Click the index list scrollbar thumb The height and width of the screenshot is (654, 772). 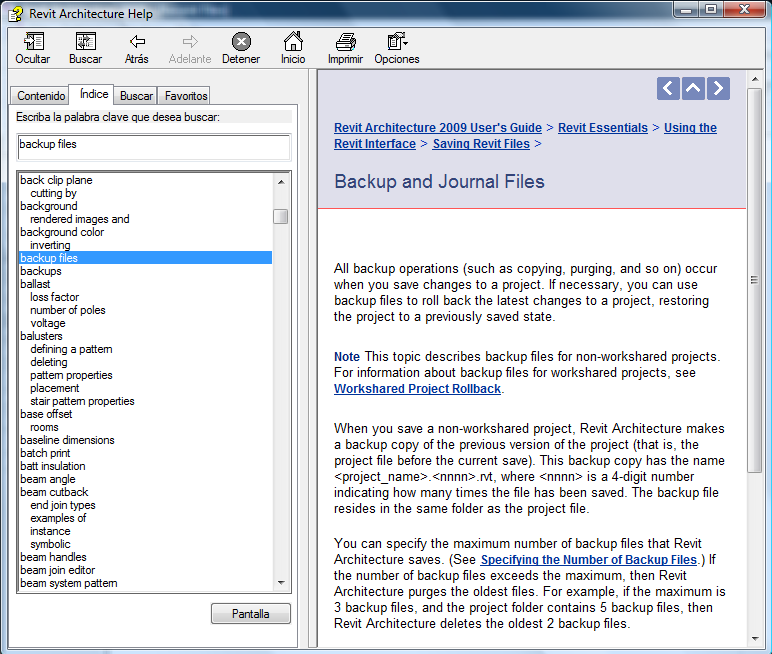[x=281, y=216]
